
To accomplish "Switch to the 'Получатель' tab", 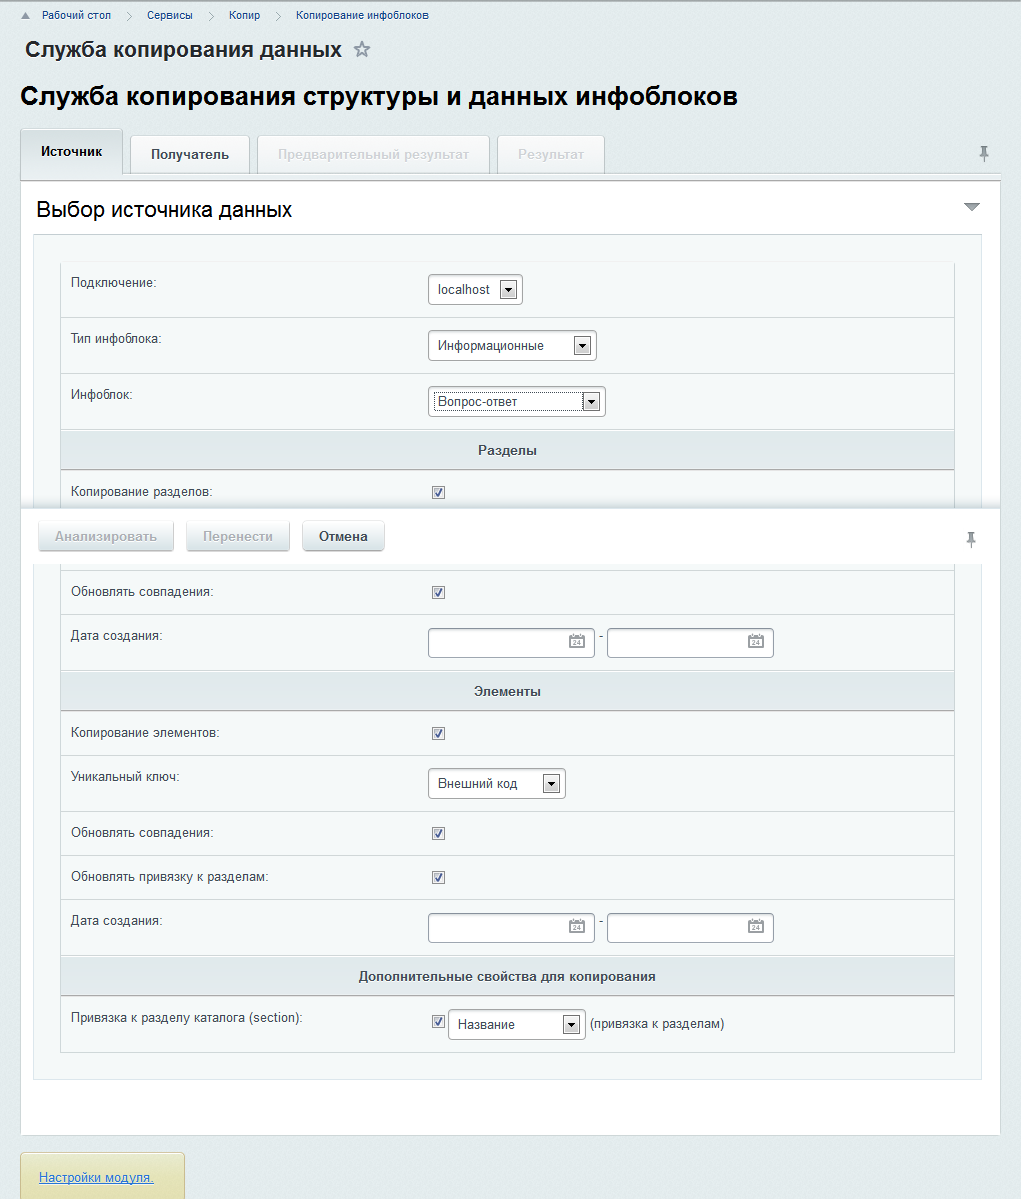I will pos(190,154).
